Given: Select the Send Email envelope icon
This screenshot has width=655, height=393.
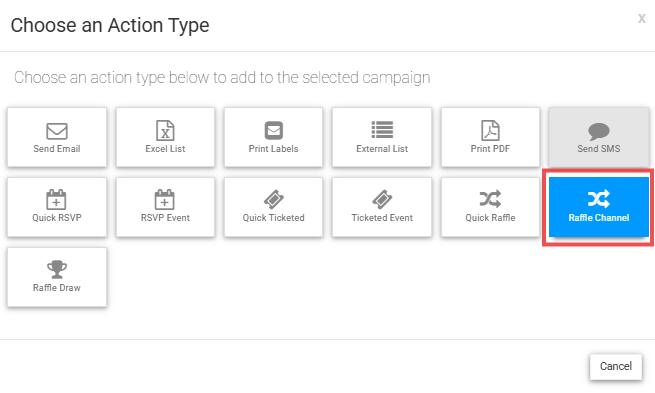Looking at the screenshot, I should 57,131.
